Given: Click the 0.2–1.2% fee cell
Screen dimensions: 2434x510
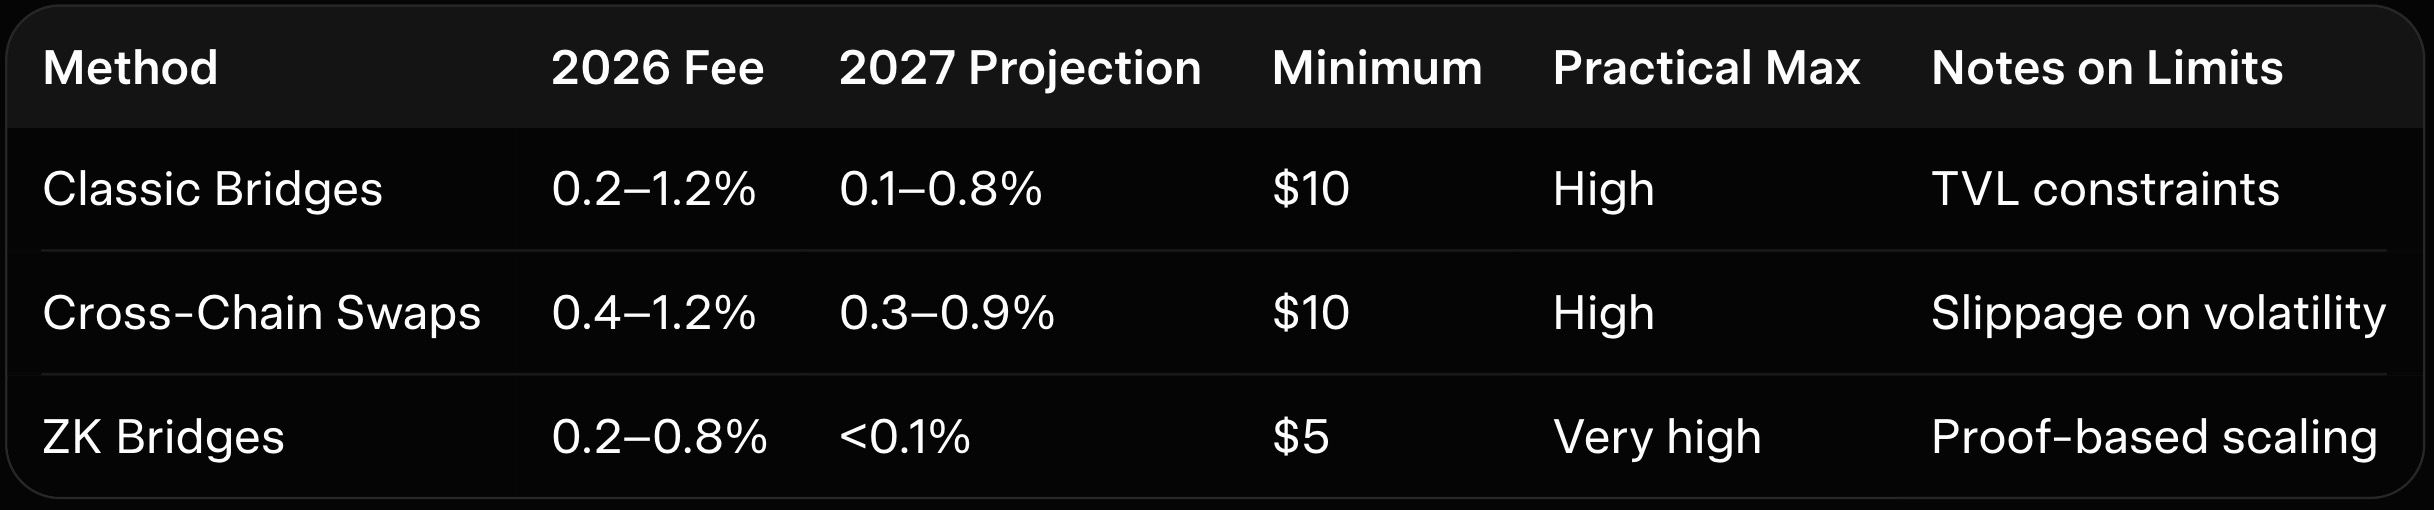Looking at the screenshot, I should (653, 189).
